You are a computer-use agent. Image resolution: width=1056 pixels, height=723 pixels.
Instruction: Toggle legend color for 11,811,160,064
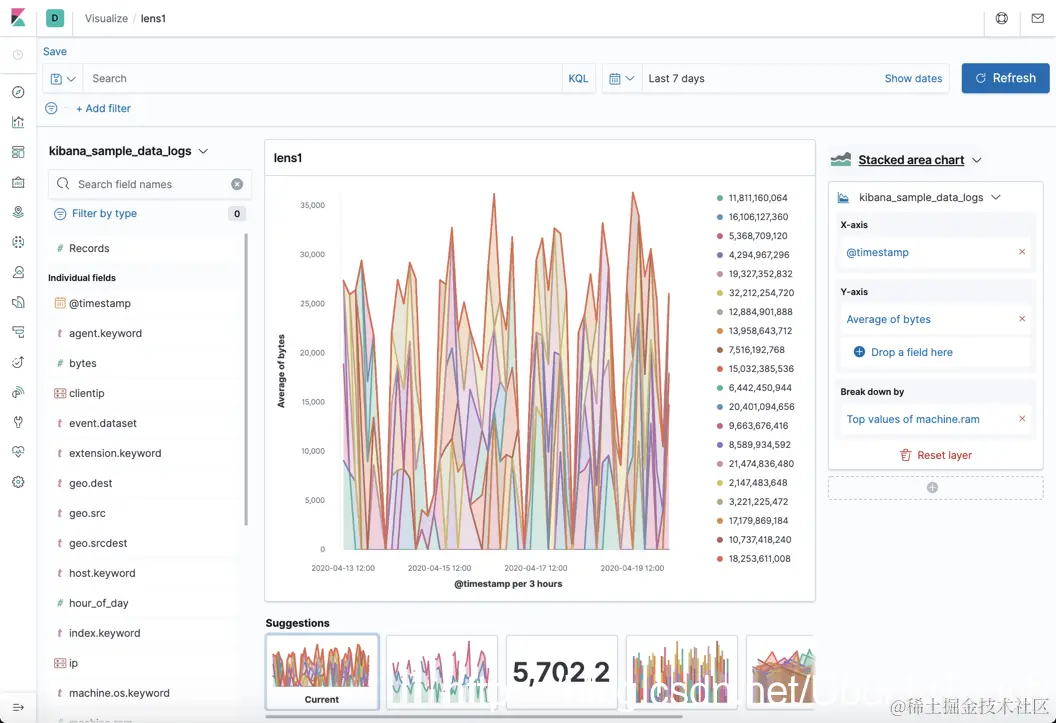pos(720,198)
